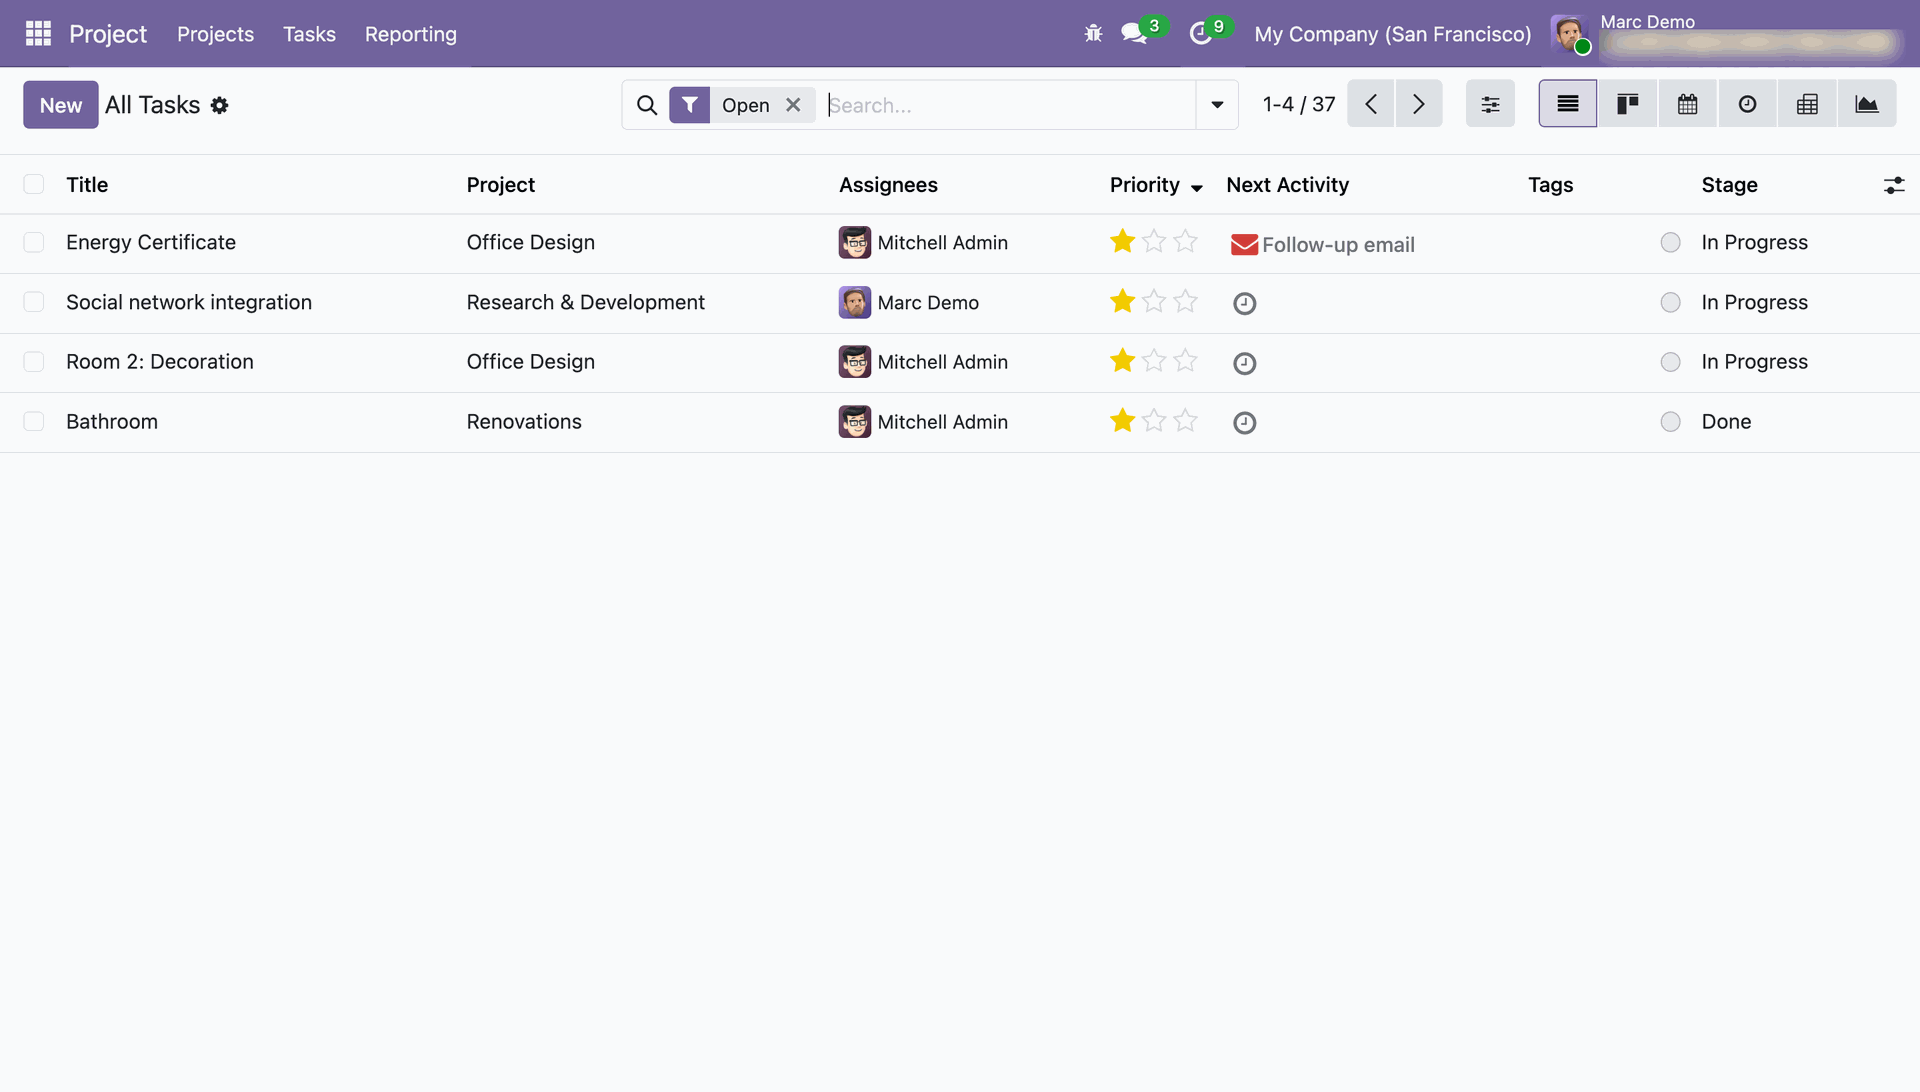Switch to Calendar view

(1687, 104)
